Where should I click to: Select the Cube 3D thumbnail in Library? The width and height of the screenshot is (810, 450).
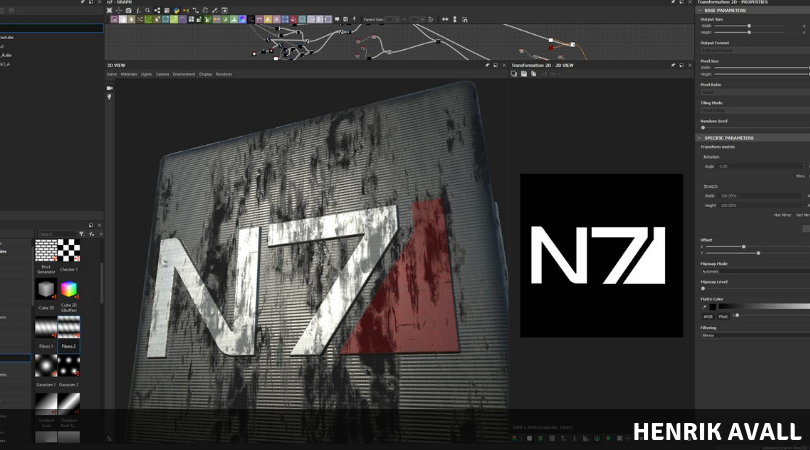pos(46,289)
